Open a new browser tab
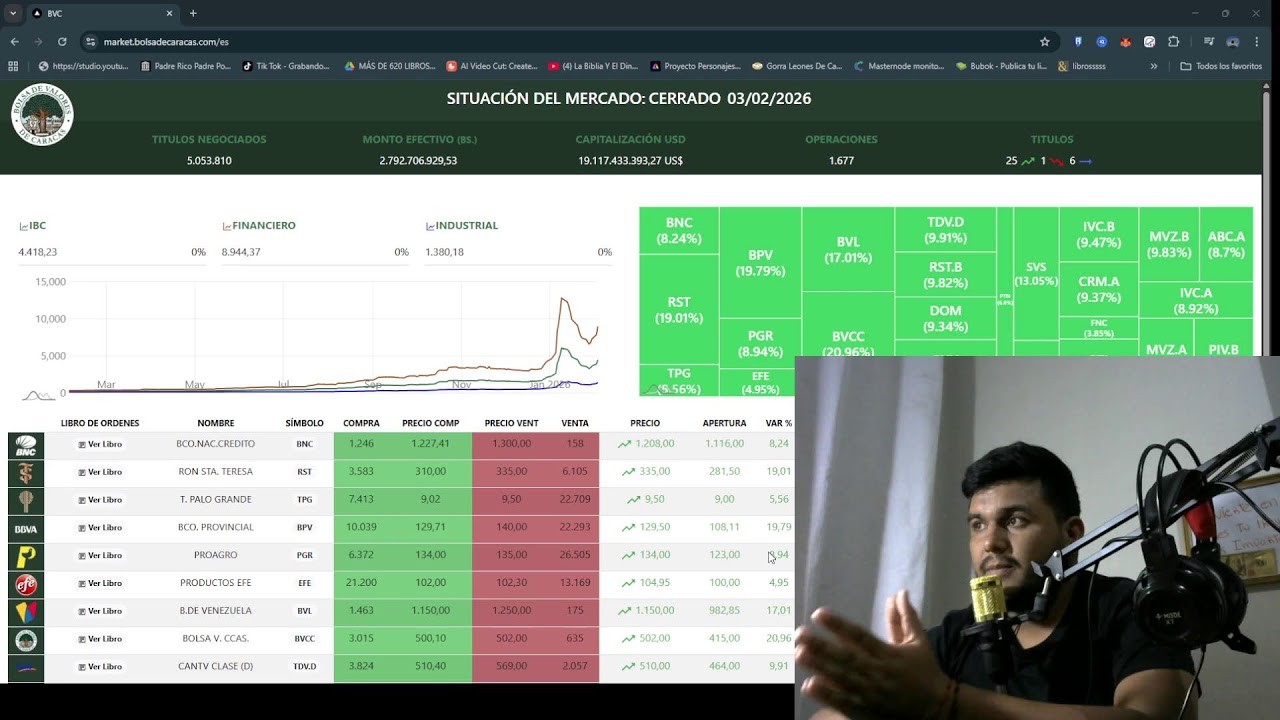This screenshot has height=720, width=1280. click(193, 13)
